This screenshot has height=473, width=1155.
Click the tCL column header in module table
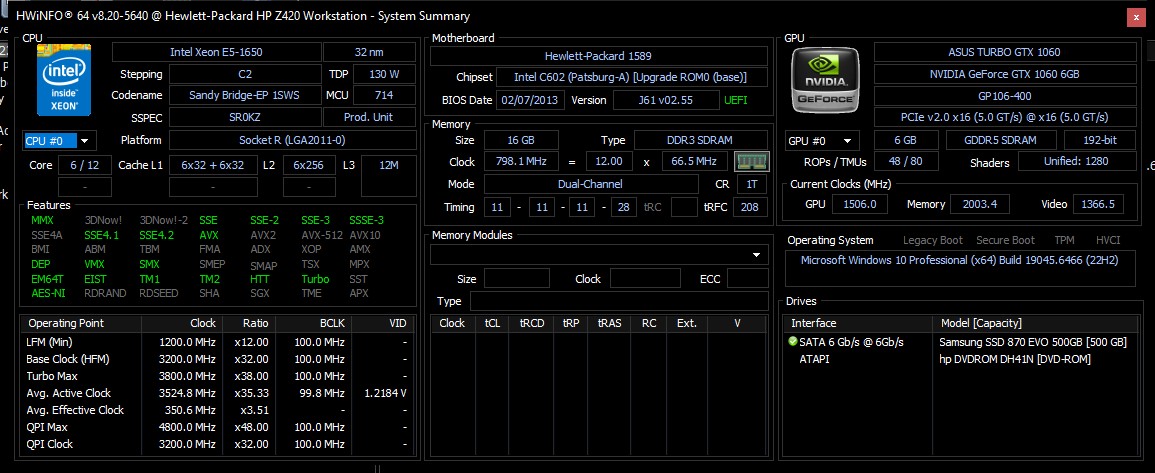pyautogui.click(x=492, y=323)
